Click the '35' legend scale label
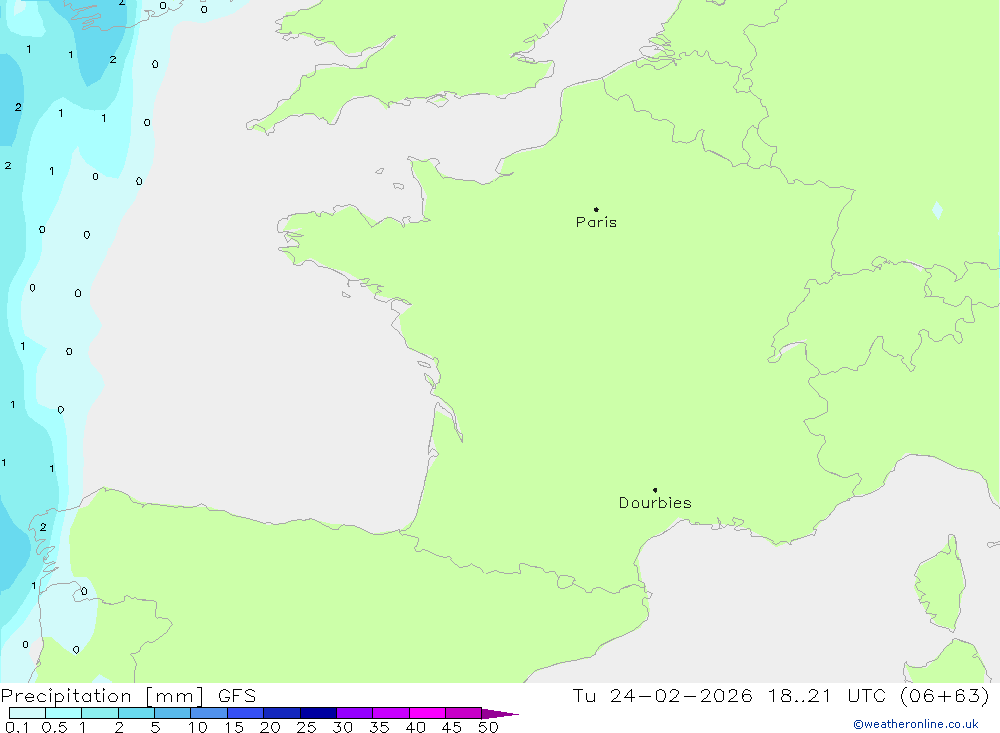 click(x=379, y=727)
